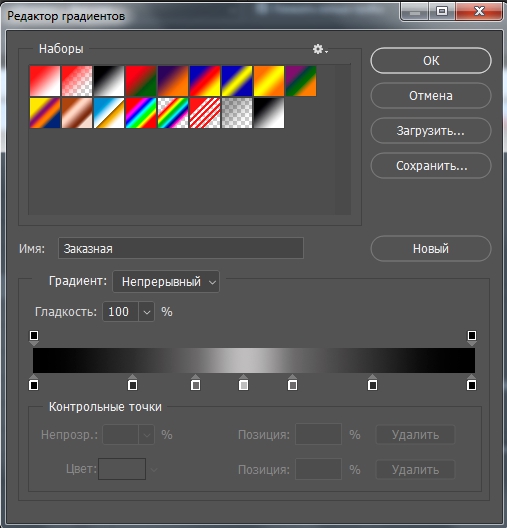Click the black-gray-black gradient preview bar
The height and width of the screenshot is (528, 507).
tap(254, 360)
